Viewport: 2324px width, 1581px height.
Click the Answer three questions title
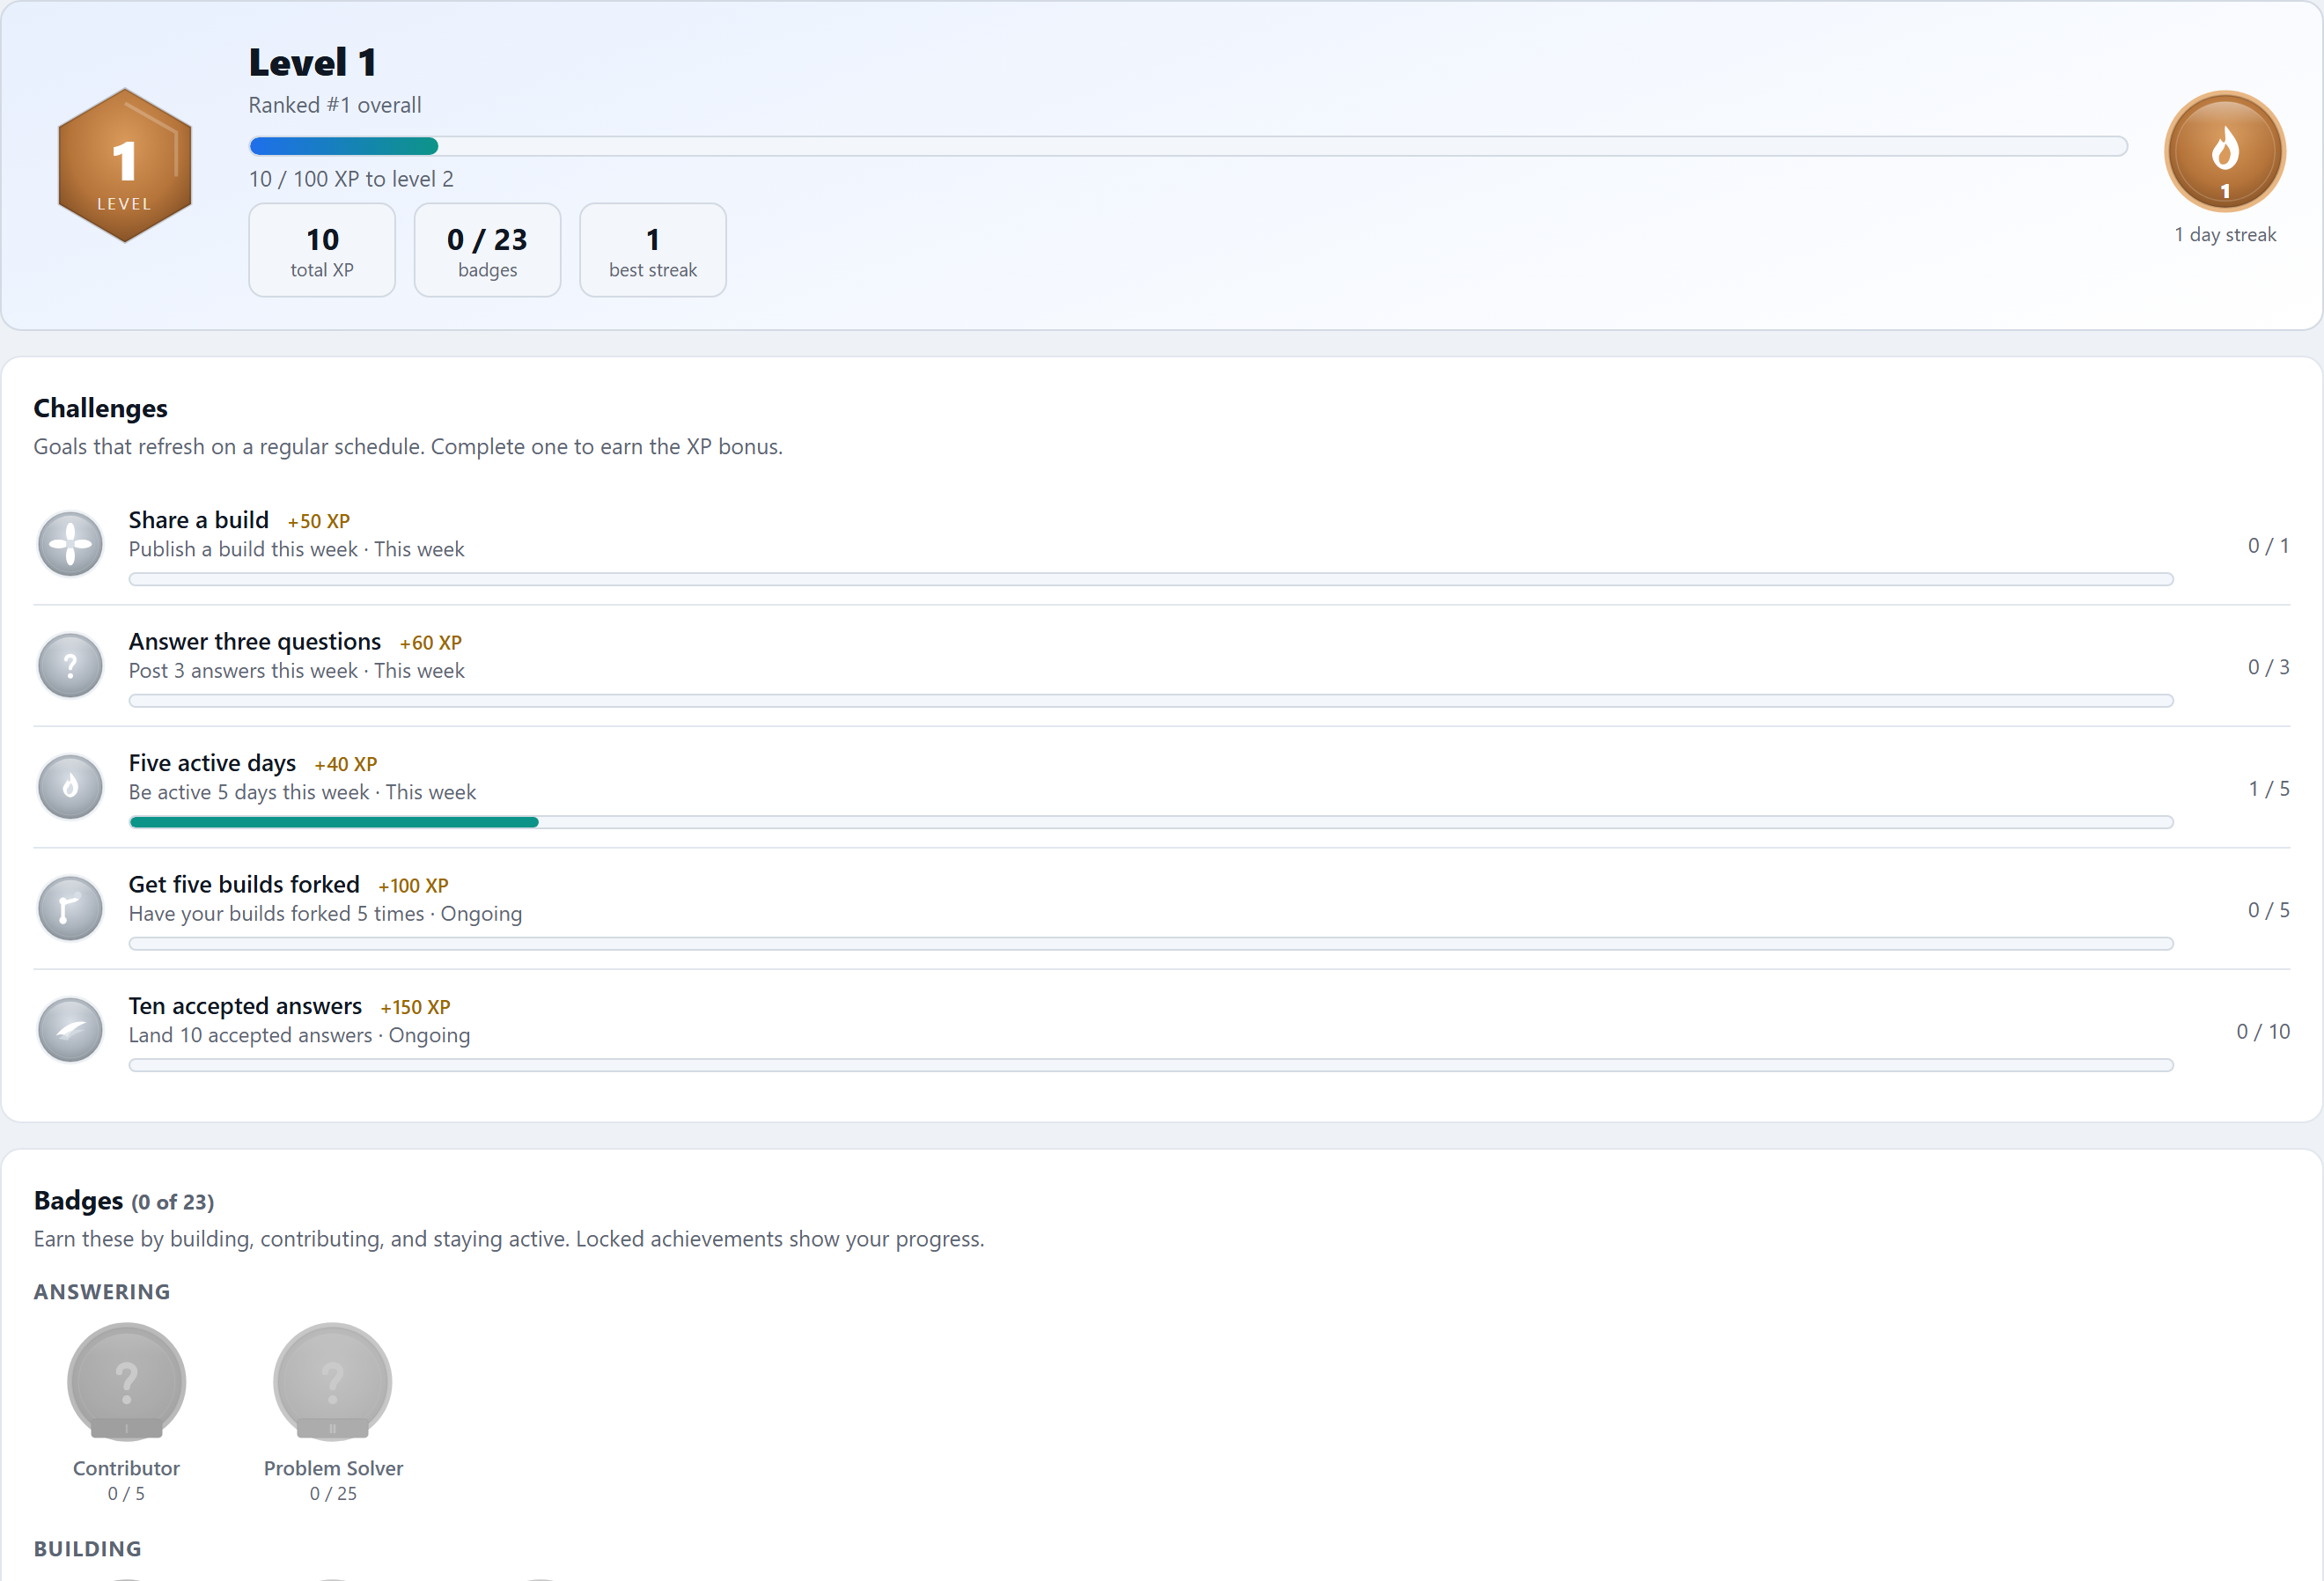pyautogui.click(x=255, y=641)
